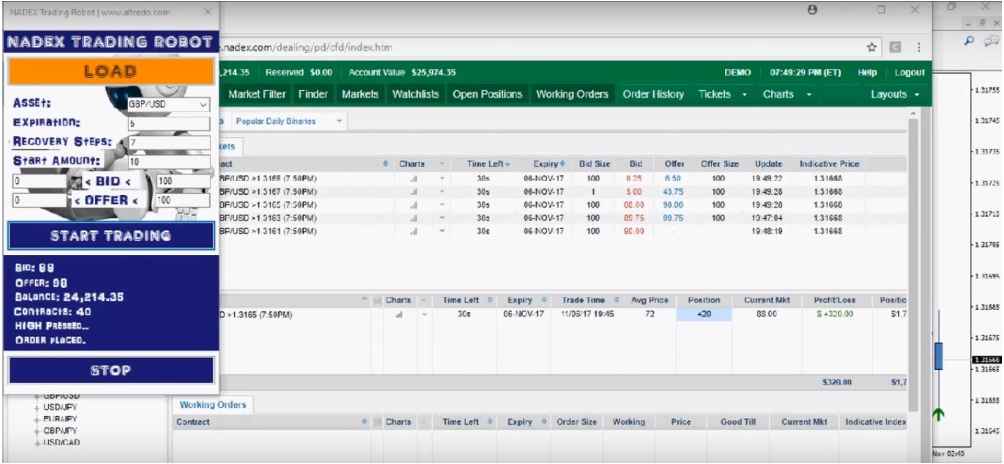Click the Recovery Steps input field
Viewport: 1004px width, 464px height.
[169, 143]
